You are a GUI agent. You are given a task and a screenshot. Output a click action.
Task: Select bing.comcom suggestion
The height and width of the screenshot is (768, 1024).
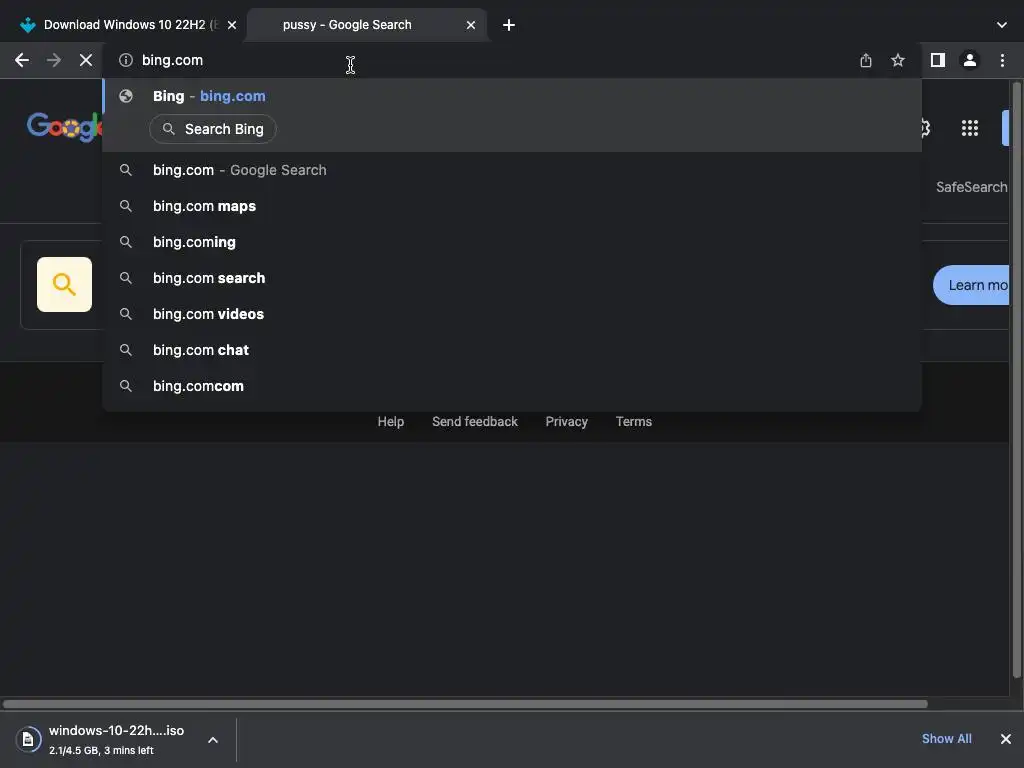(512, 385)
